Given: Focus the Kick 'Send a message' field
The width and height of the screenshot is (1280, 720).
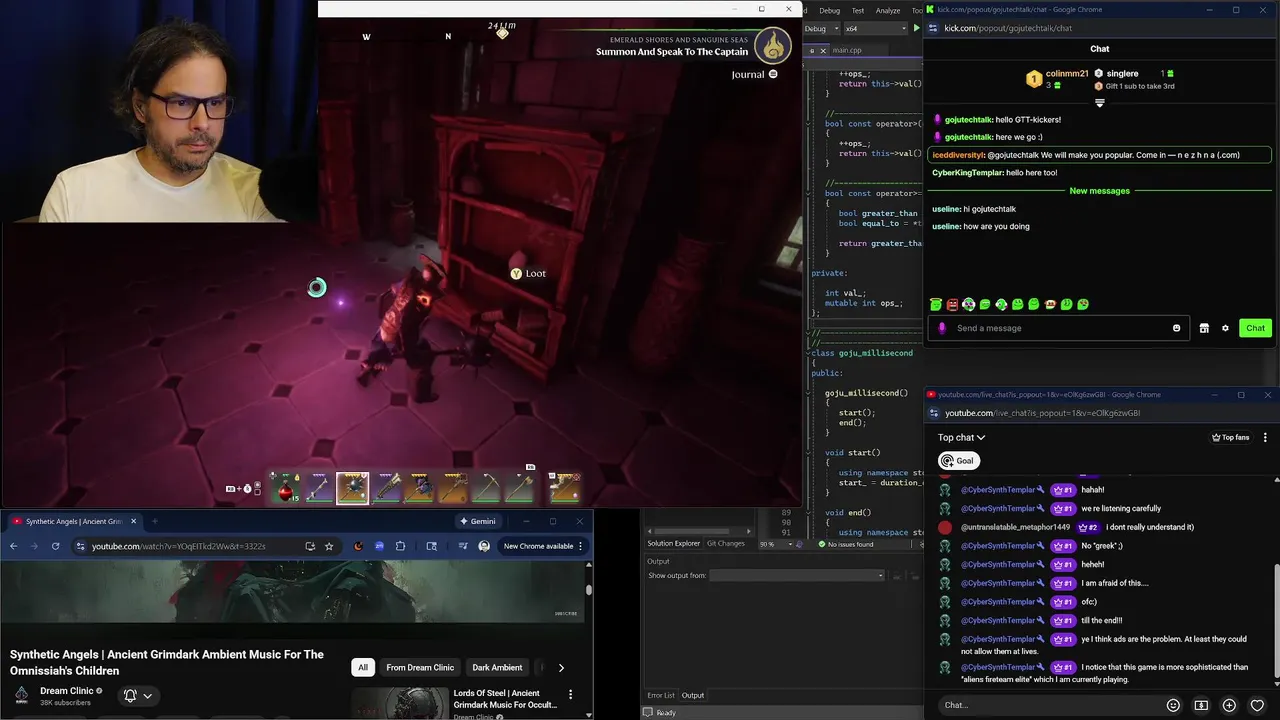Looking at the screenshot, I should tap(1060, 328).
